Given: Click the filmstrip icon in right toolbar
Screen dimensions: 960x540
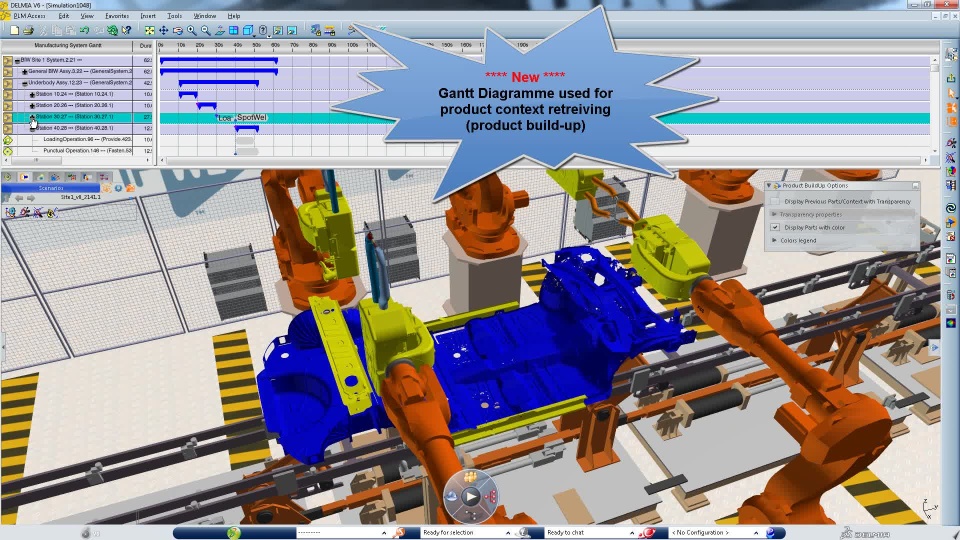Looking at the screenshot, I should (x=951, y=186).
